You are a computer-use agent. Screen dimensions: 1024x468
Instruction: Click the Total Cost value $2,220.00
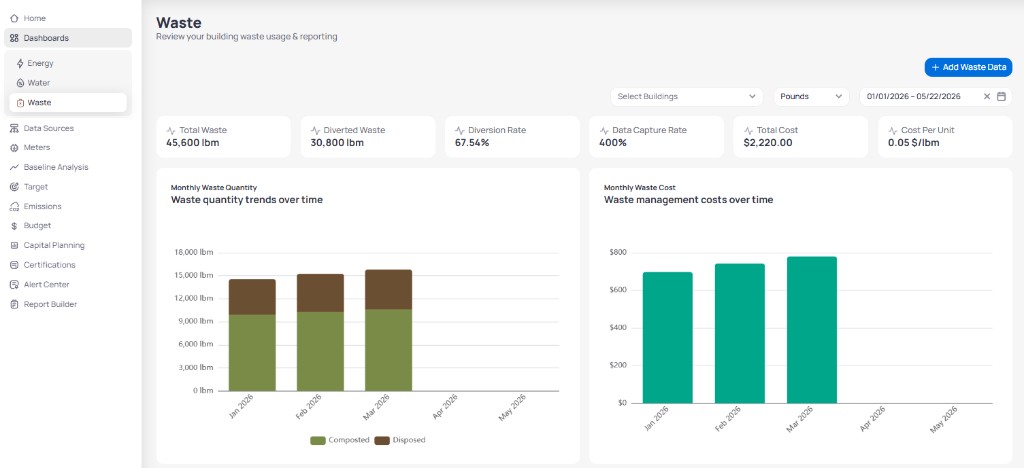coord(768,142)
